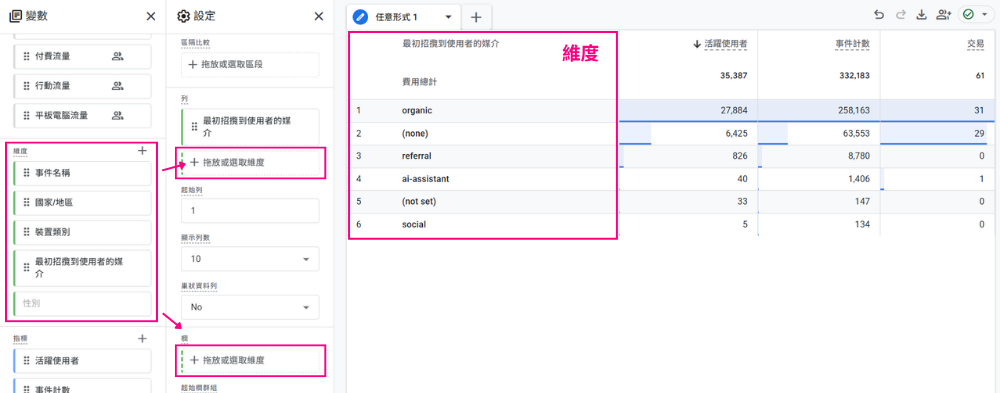
Task: Click drag handle of 事件計數 metric
Action: coord(26,389)
